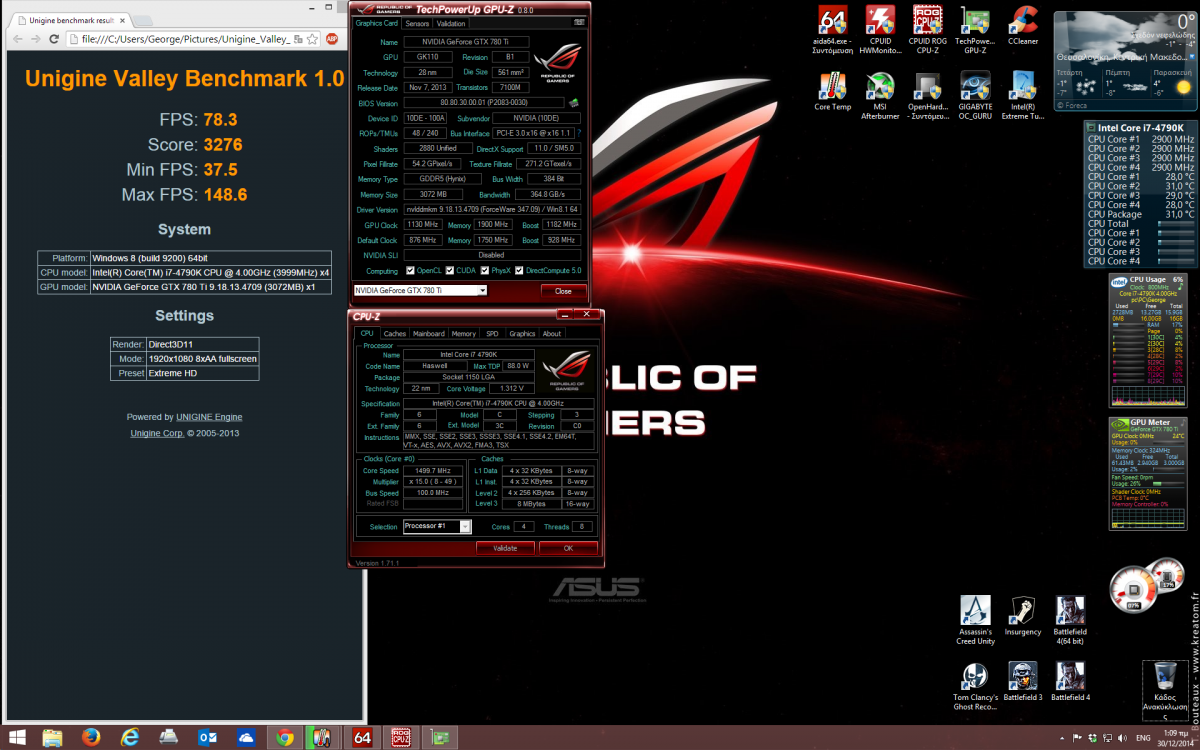Open the TechPowerUp GPU-Z desktop shortcut
The width and height of the screenshot is (1200, 750).
975,27
